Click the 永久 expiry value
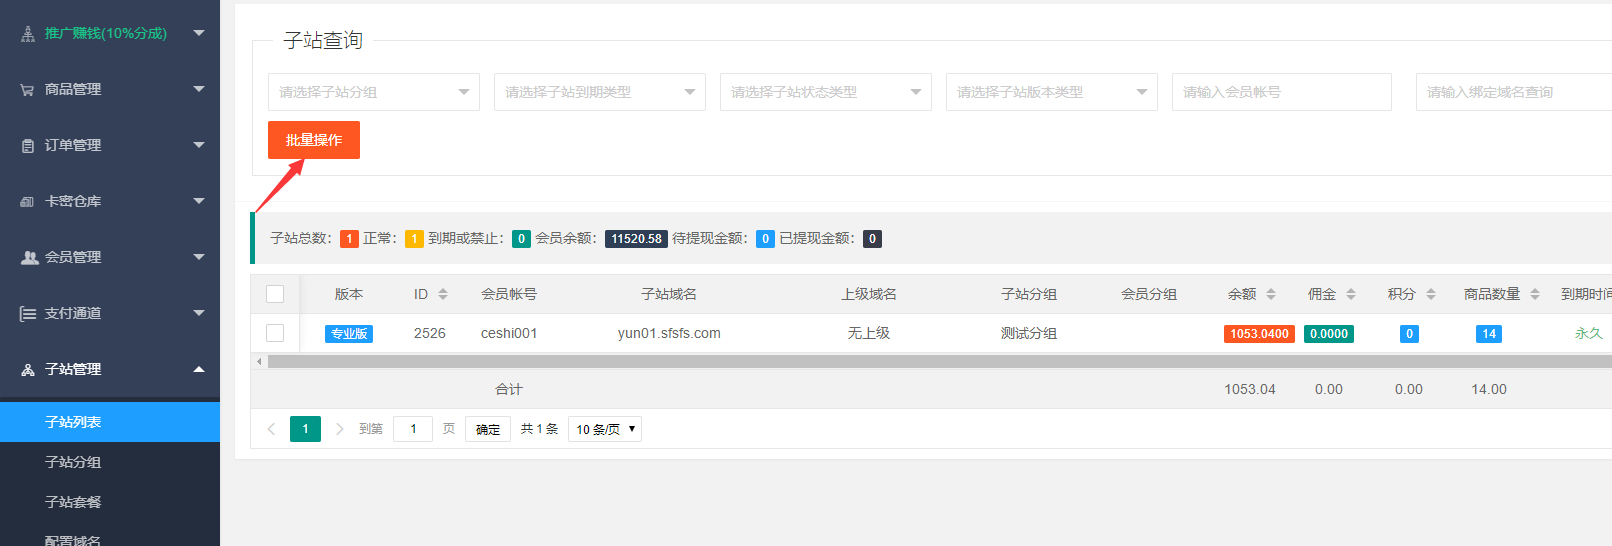Screen dimensions: 1612x546 1589,333
